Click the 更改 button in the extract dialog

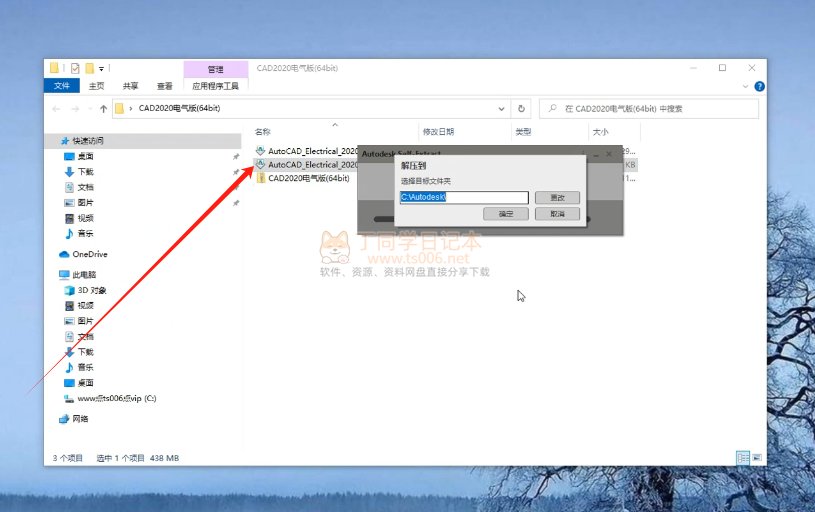[557, 198]
